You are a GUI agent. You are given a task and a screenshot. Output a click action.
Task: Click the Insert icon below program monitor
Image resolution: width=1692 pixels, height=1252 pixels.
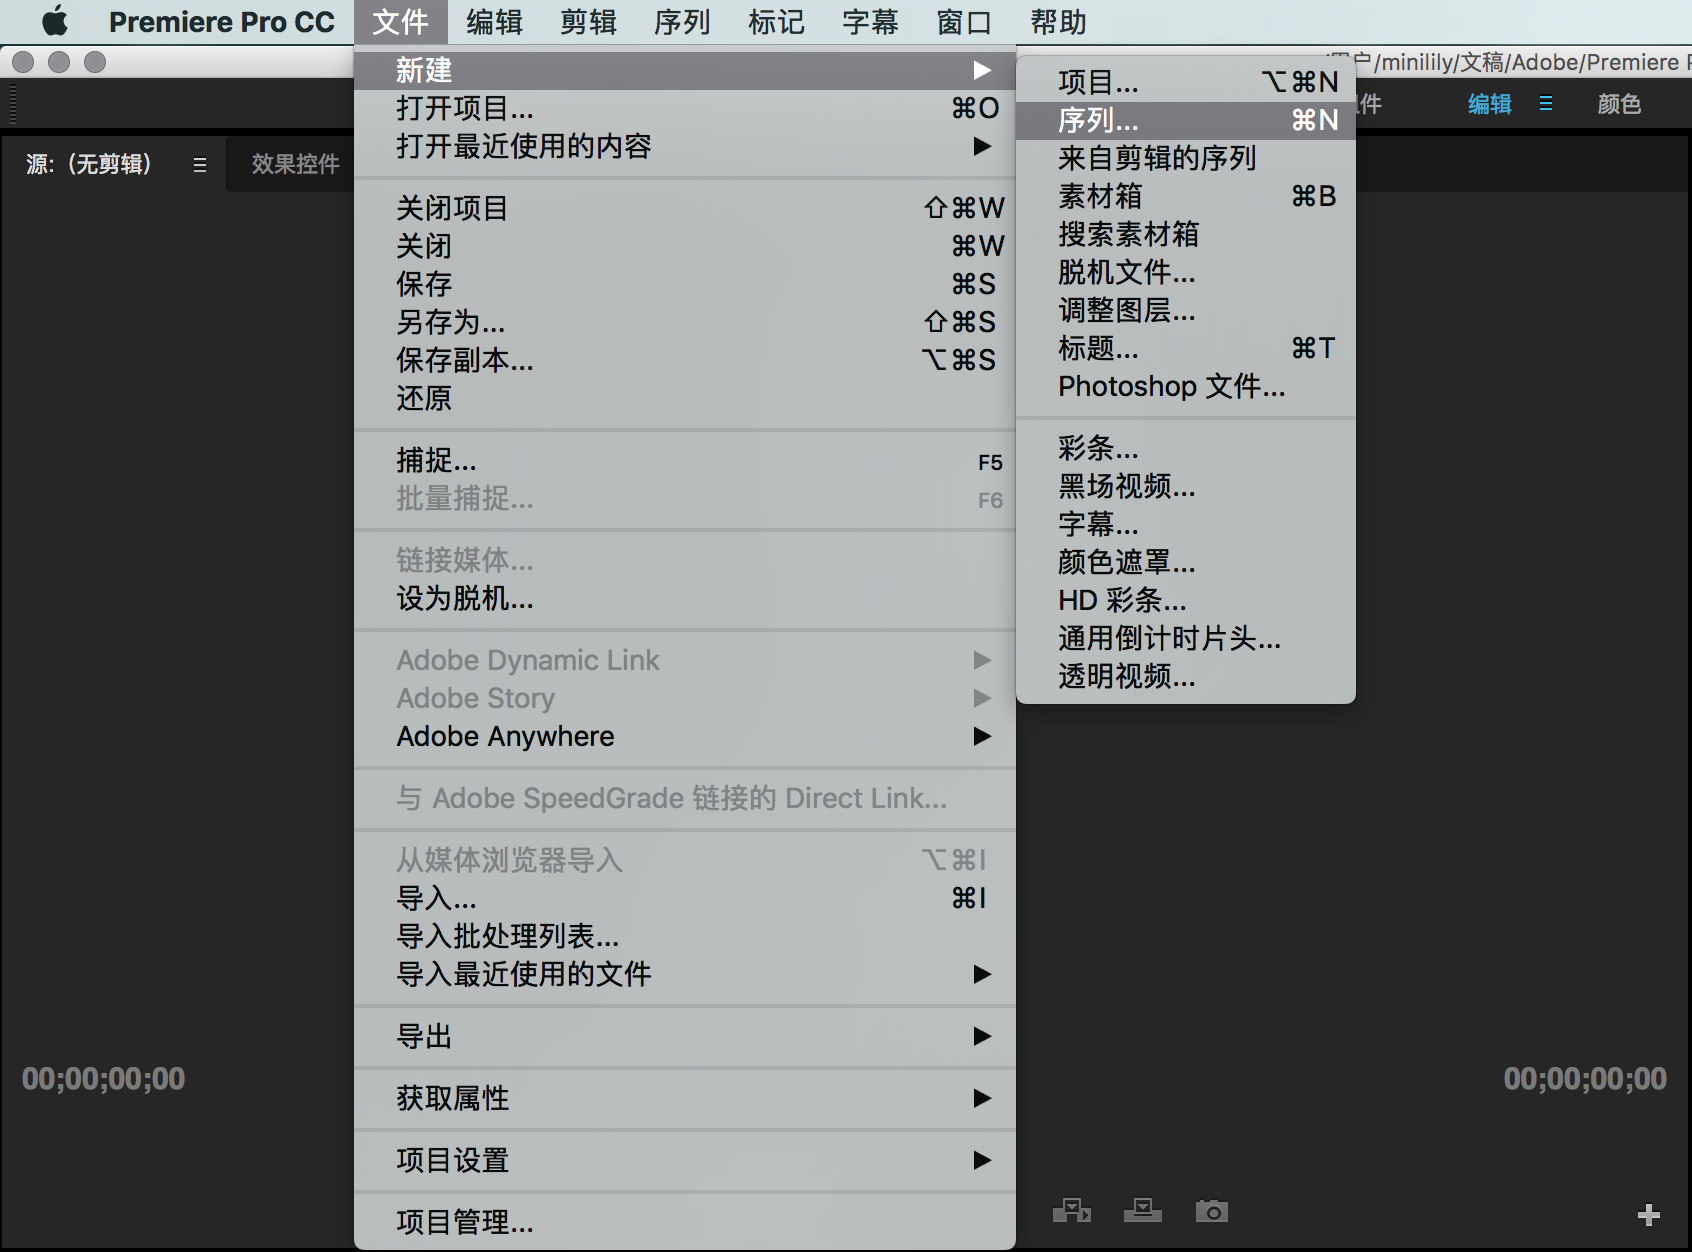coord(1072,1211)
